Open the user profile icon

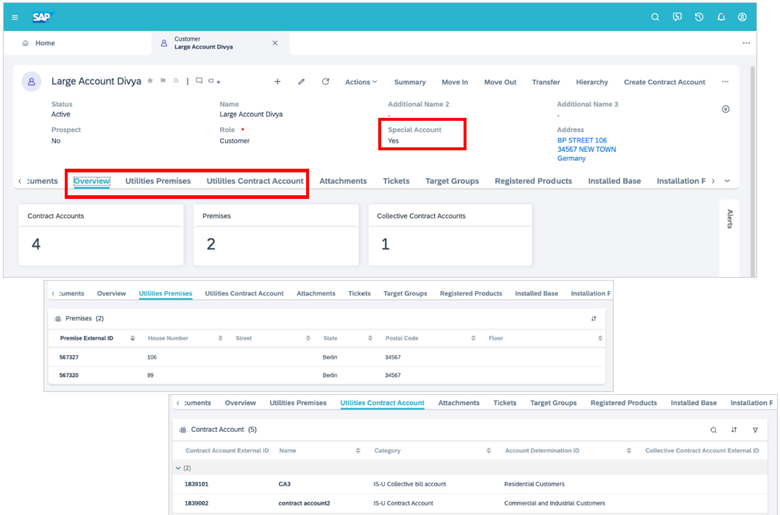[x=742, y=17]
